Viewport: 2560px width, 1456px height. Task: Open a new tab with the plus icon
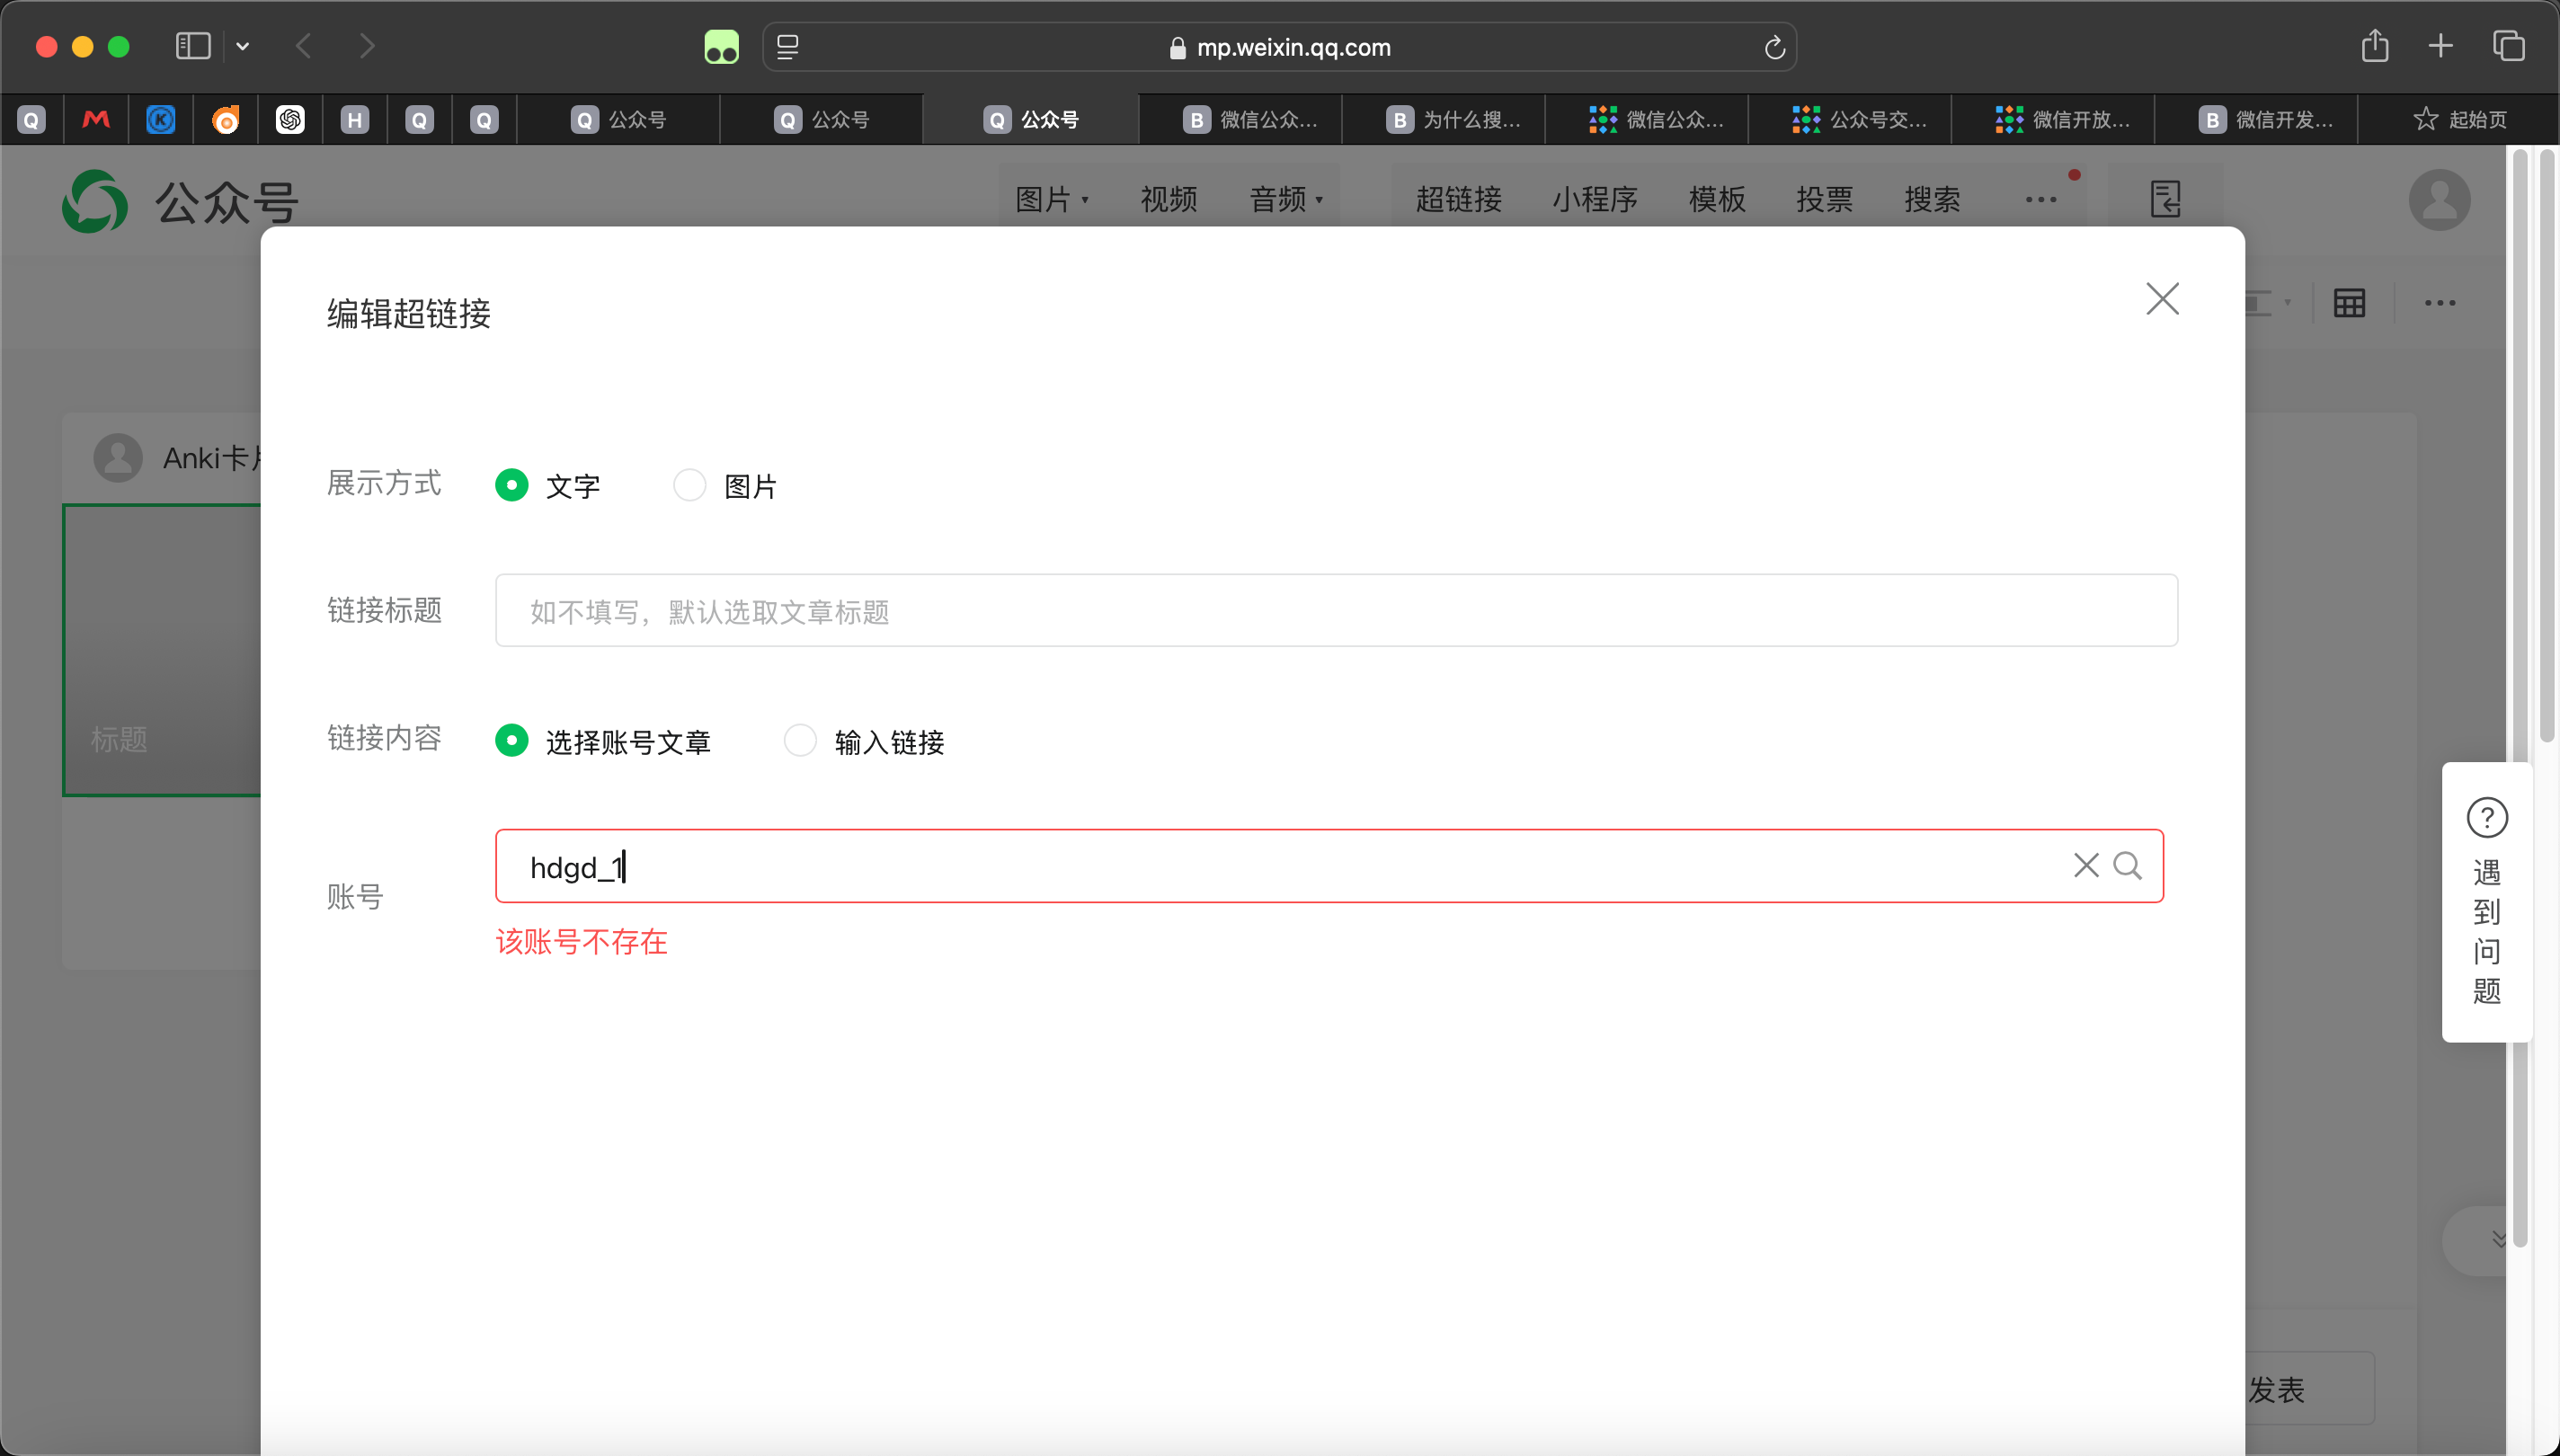click(2440, 46)
